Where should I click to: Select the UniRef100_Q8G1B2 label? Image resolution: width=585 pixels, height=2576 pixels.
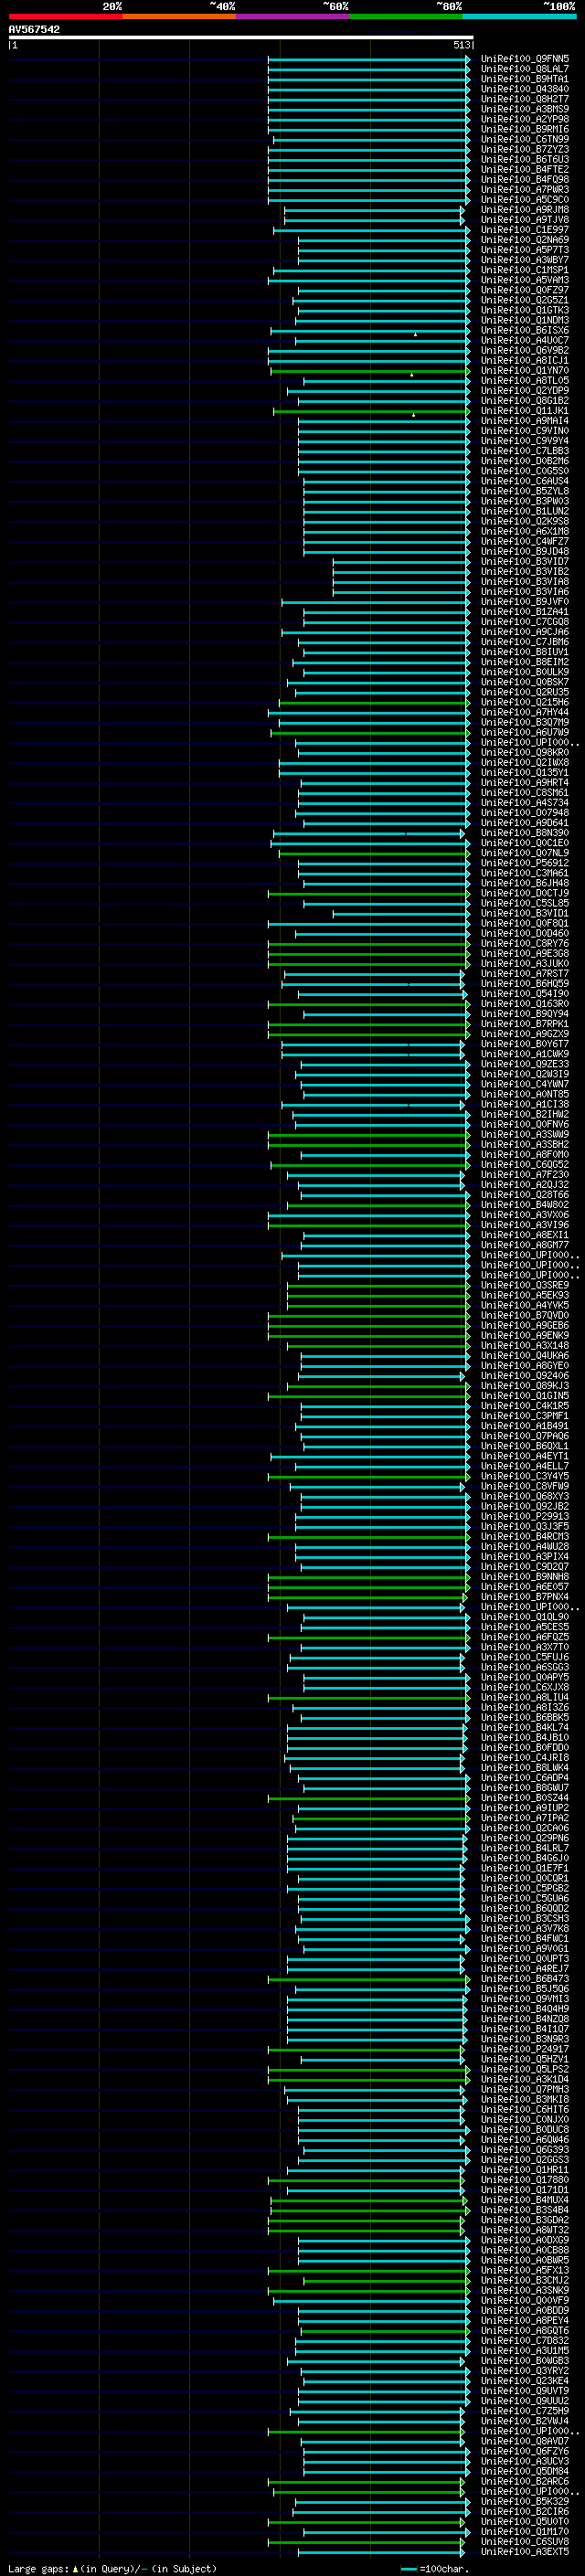pyautogui.click(x=525, y=400)
